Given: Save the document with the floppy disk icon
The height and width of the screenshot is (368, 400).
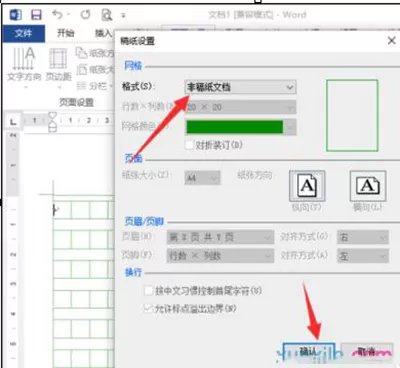Looking at the screenshot, I should (x=36, y=15).
